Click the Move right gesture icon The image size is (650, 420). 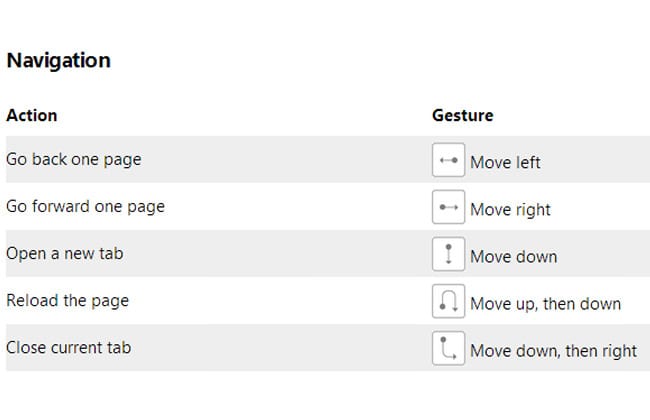[x=448, y=207]
